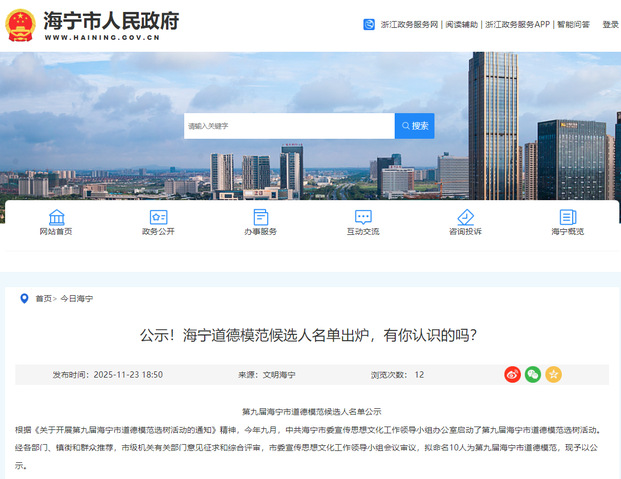Click the Zhejiang government service logo icon
This screenshot has height=479, width=621.
[370, 25]
